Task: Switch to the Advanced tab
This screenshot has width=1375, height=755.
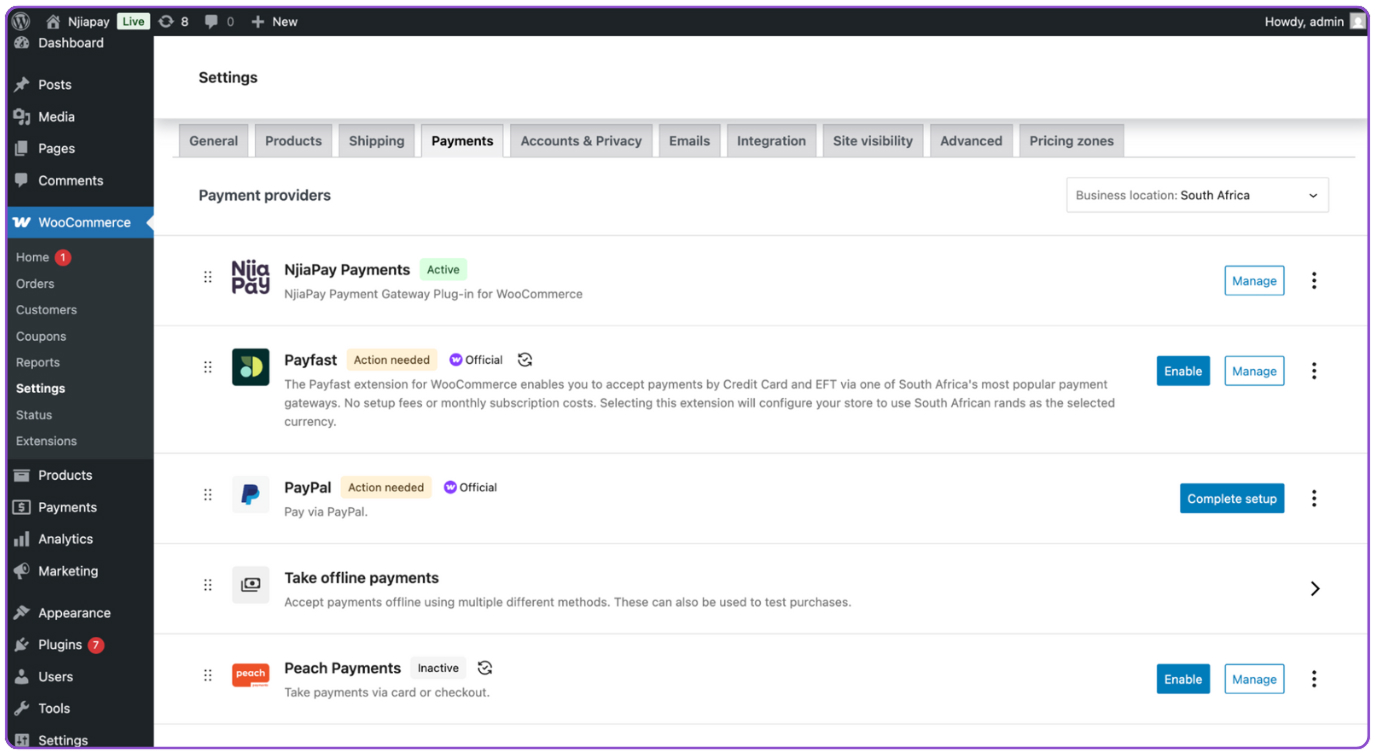Action: (x=971, y=141)
